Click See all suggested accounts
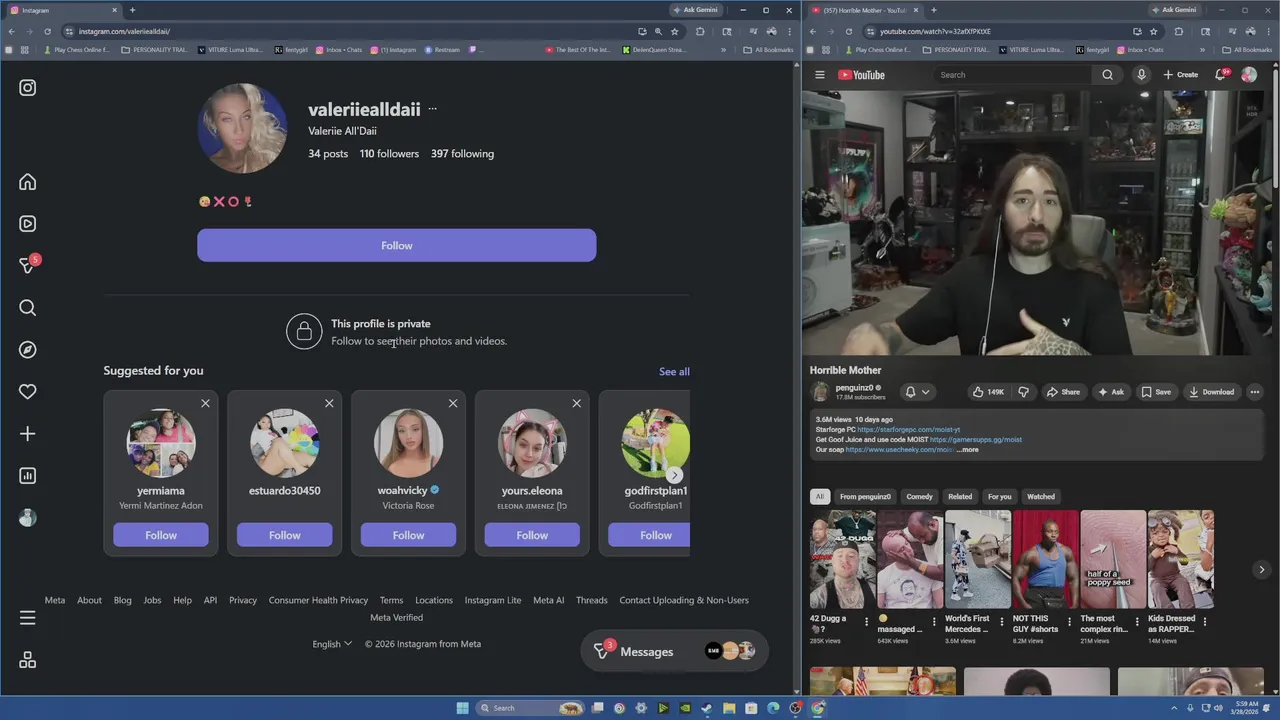Screen dimensions: 1280x720 click(x=674, y=371)
